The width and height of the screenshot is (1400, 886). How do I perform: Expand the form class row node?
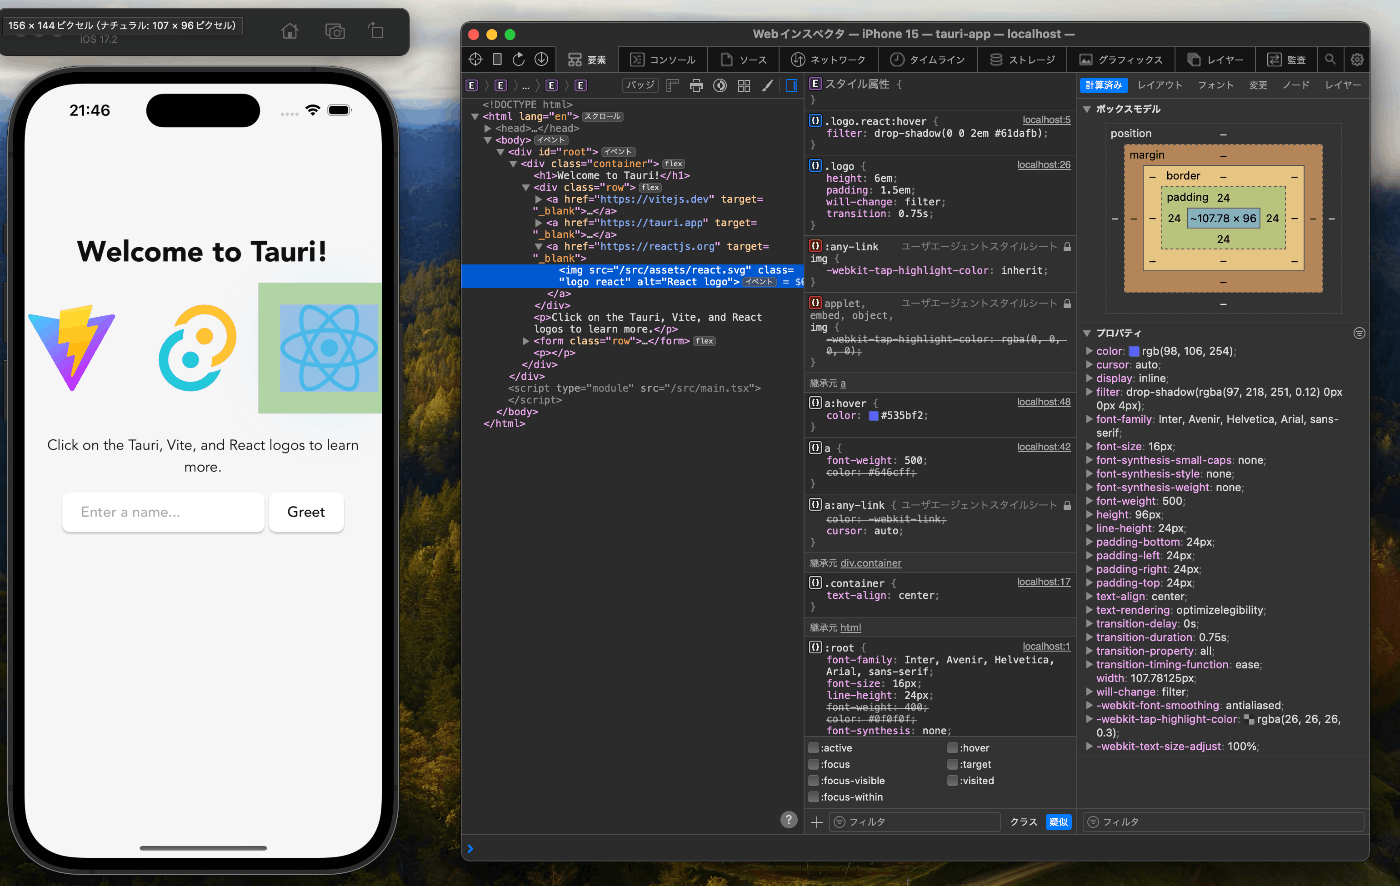tap(526, 341)
